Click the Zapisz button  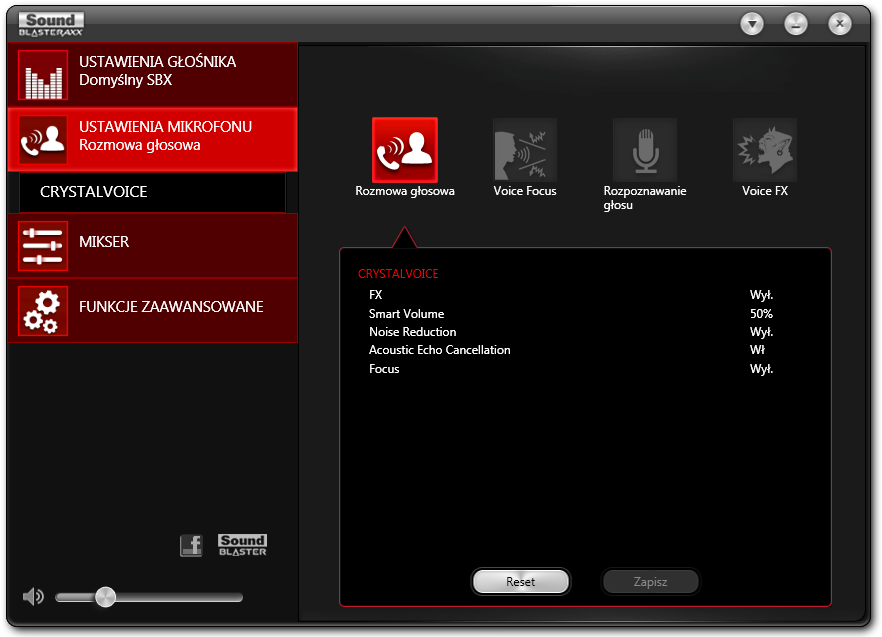[x=651, y=581]
